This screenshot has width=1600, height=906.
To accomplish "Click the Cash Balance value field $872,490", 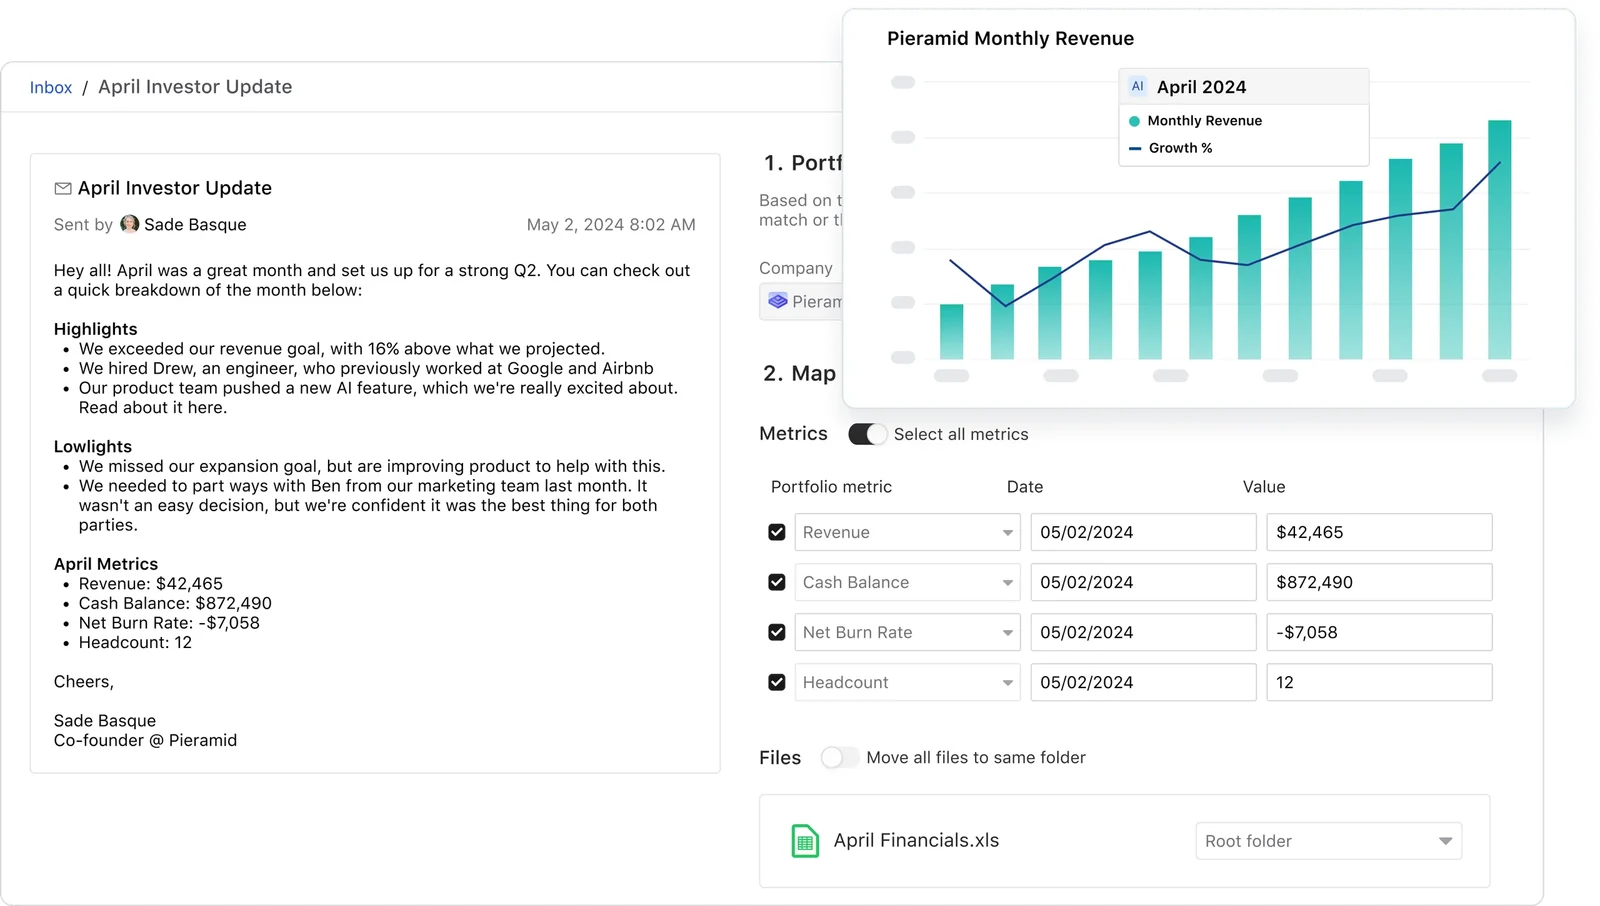I will (1379, 582).
